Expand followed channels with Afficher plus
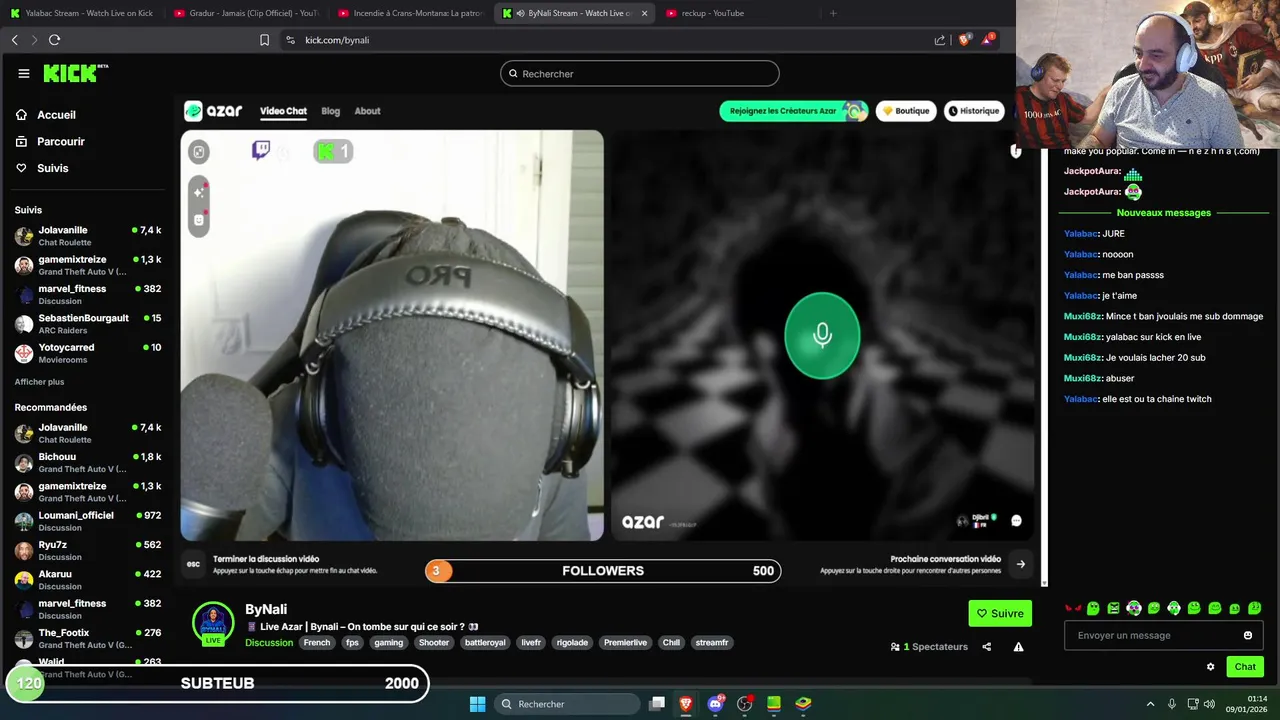 pyautogui.click(x=39, y=382)
